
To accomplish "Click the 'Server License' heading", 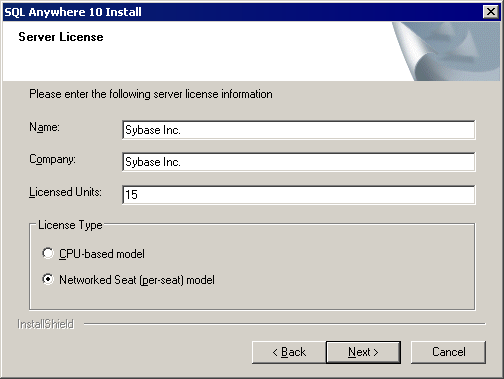I will (61, 37).
